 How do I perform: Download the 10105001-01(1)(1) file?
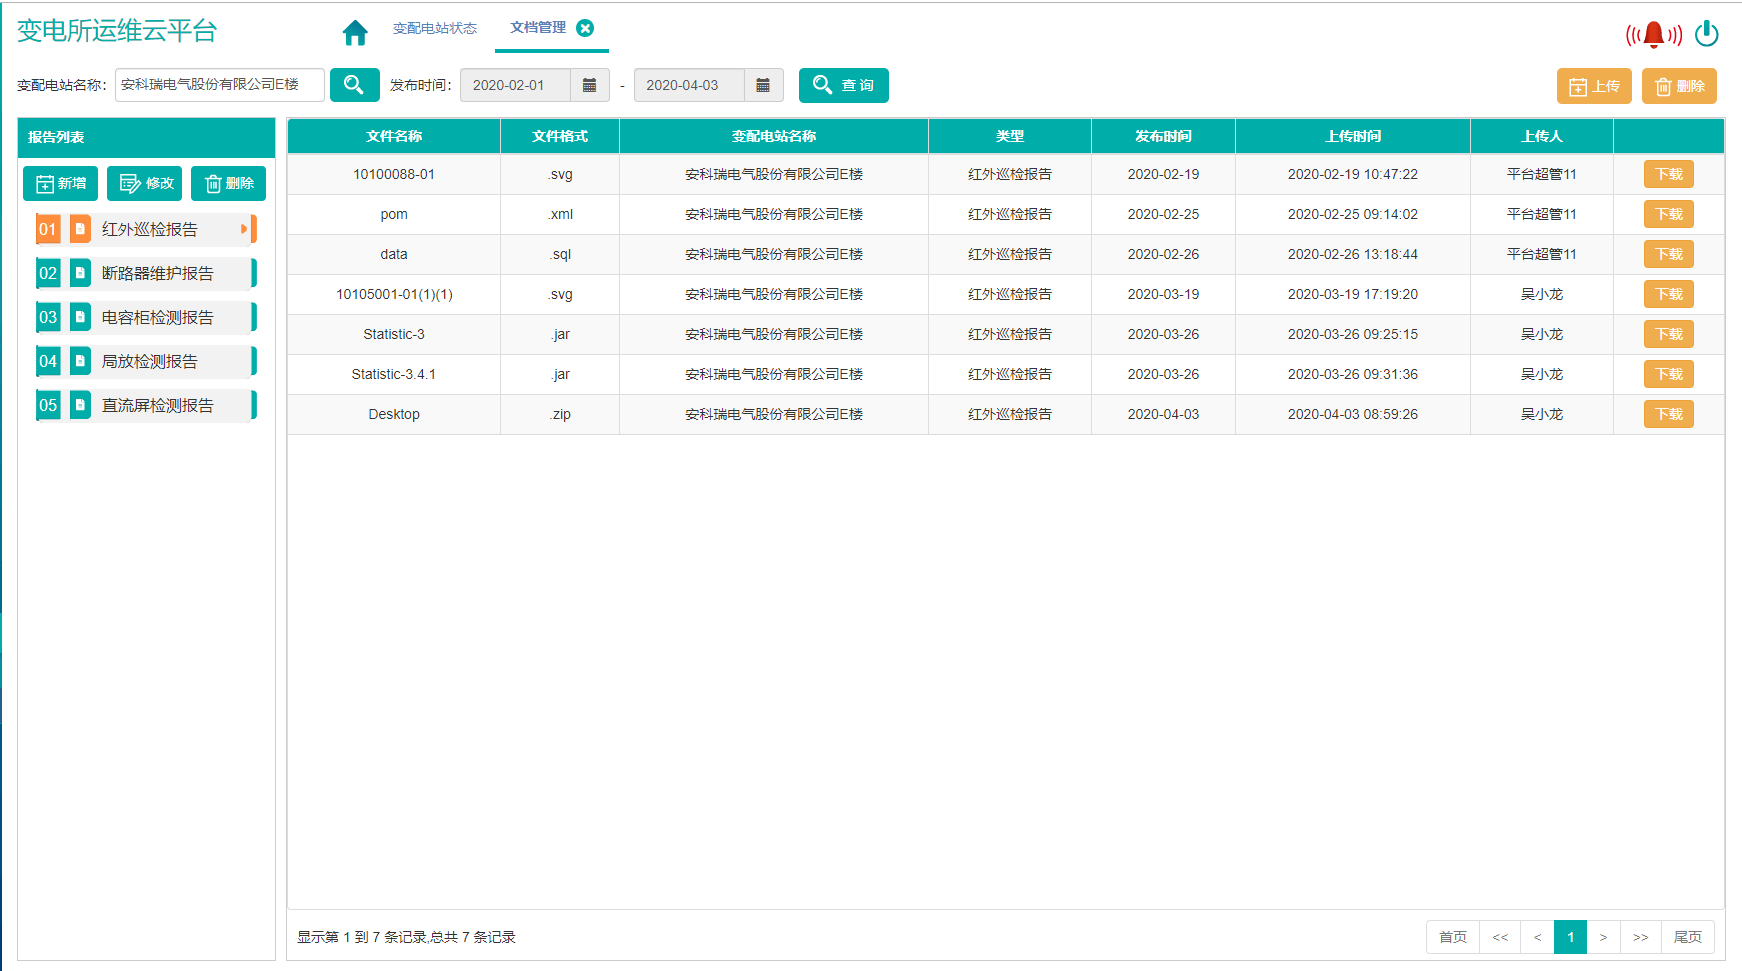tap(1669, 294)
